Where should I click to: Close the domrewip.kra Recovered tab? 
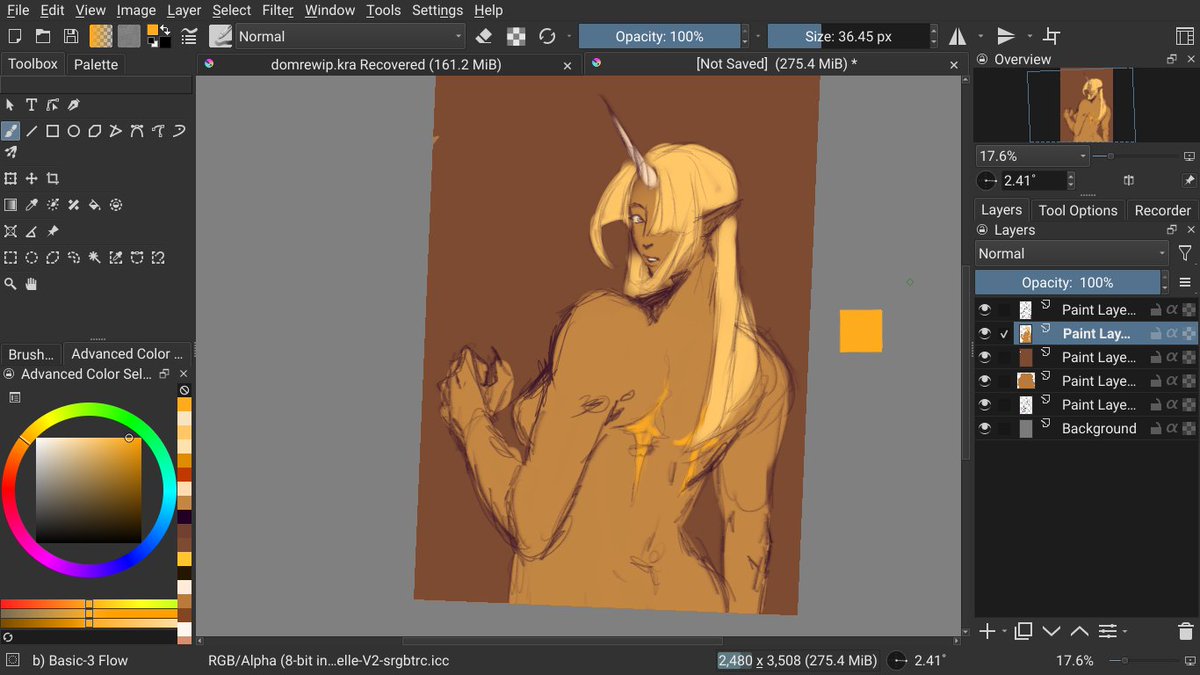pos(568,65)
